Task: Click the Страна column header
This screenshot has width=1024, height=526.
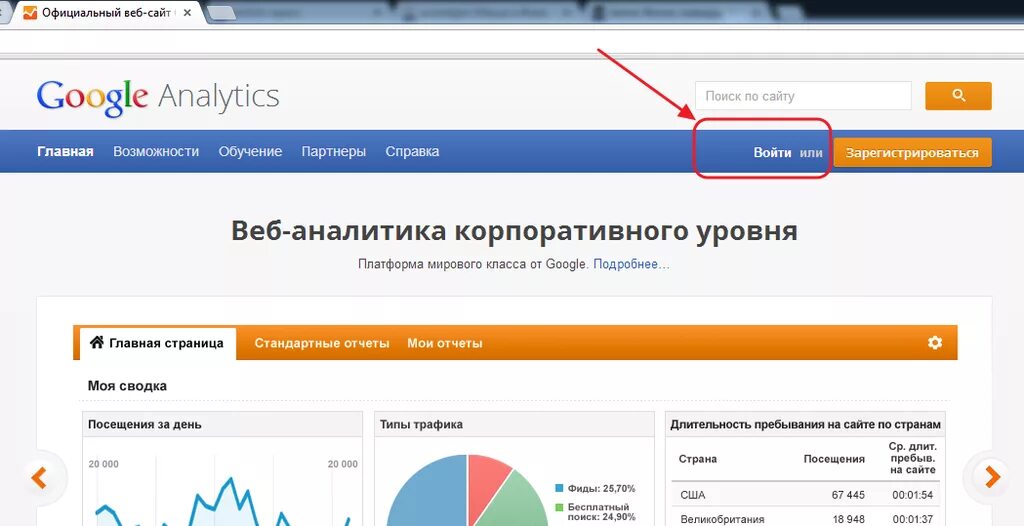Action: 697,459
